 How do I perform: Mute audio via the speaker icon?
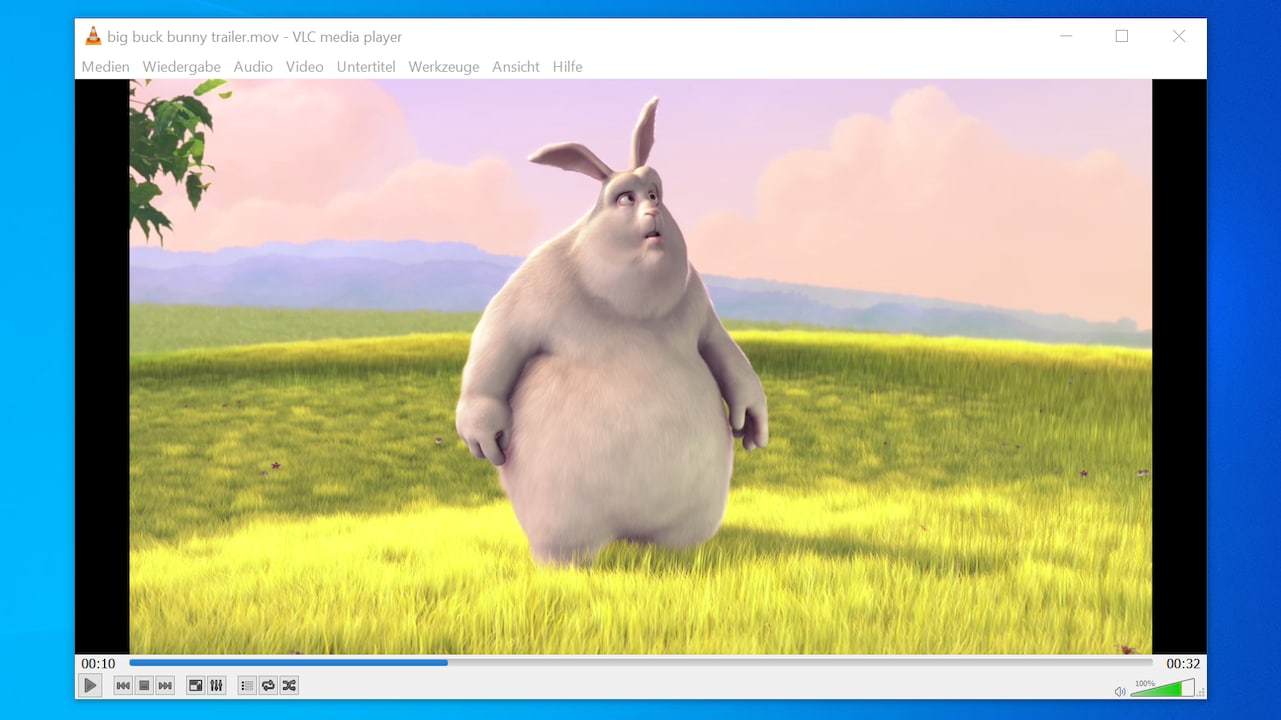[1120, 690]
